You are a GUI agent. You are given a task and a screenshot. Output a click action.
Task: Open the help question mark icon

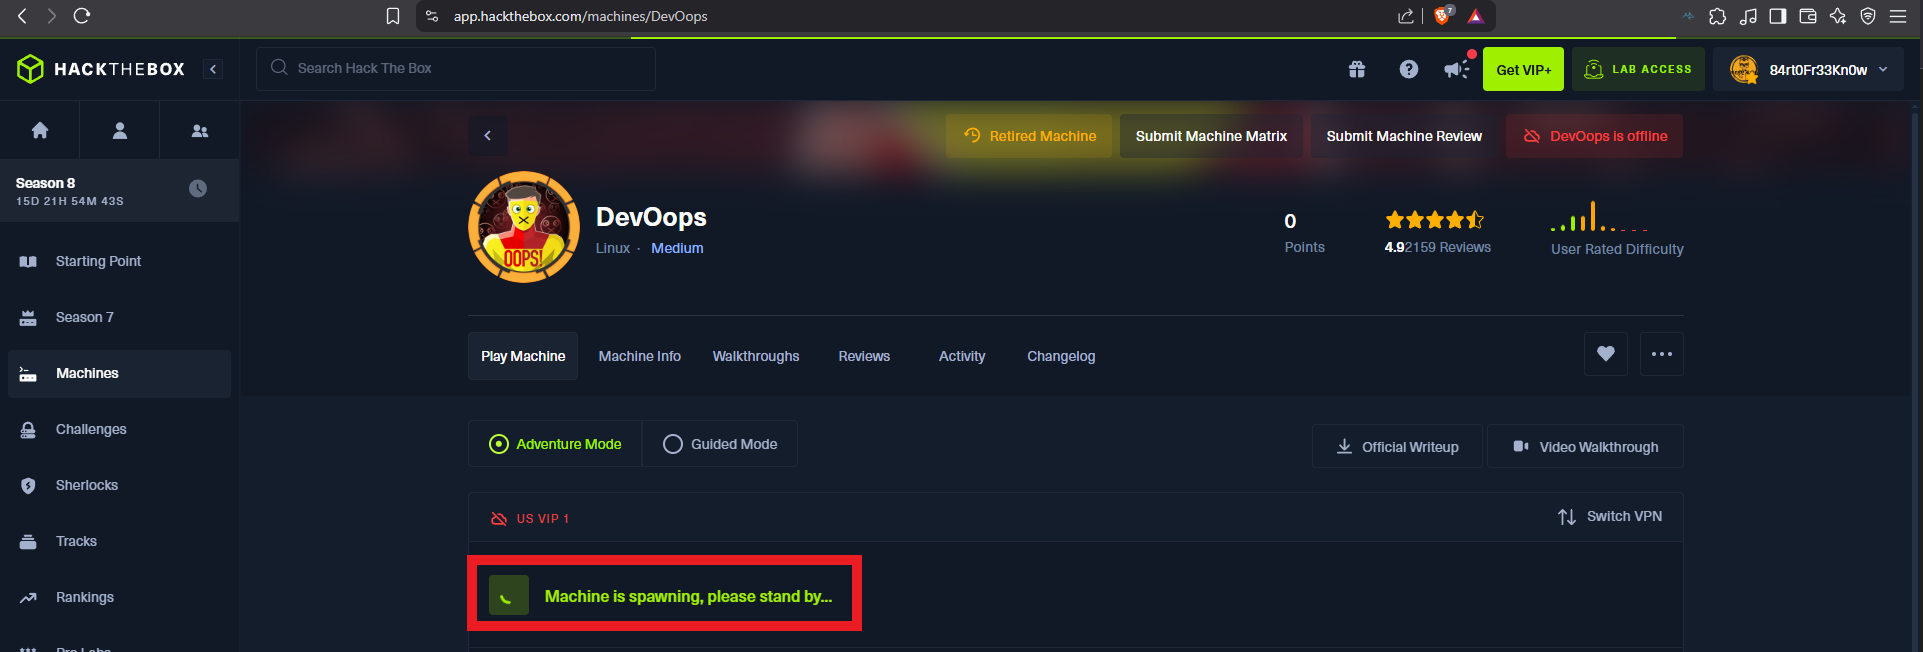pos(1409,69)
